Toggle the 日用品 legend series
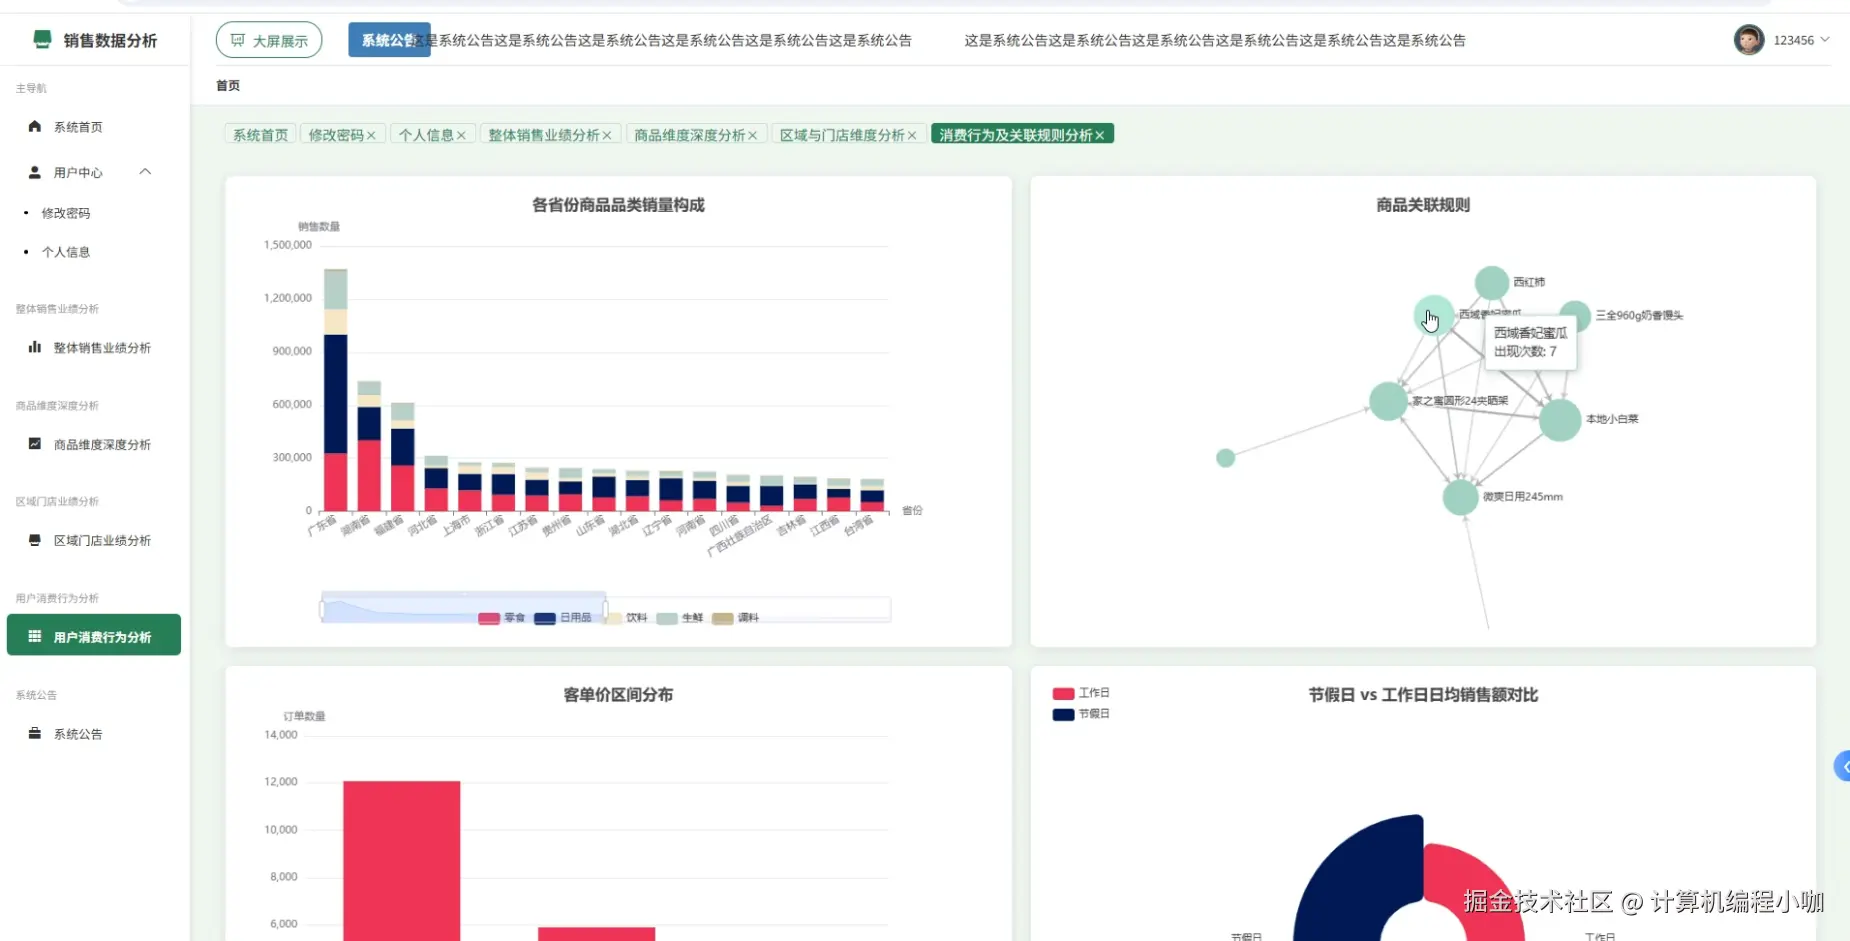Image resolution: width=1850 pixels, height=941 pixels. [563, 618]
